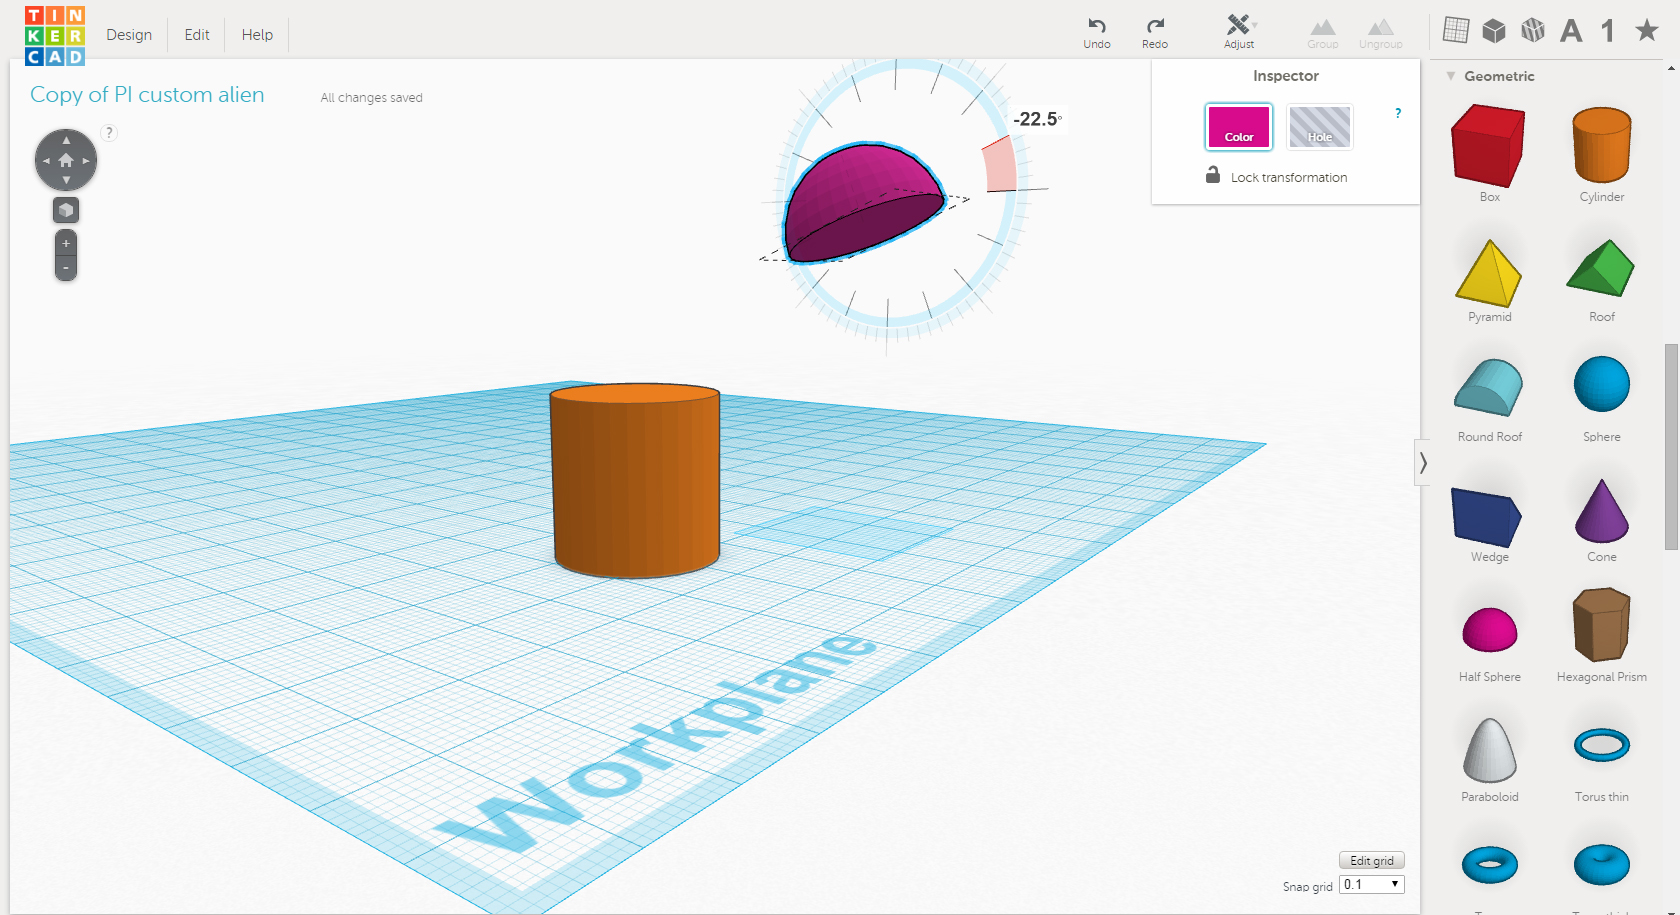The width and height of the screenshot is (1680, 915).
Task: Select the faceted polyhedron shapes icon
Action: click(1533, 31)
